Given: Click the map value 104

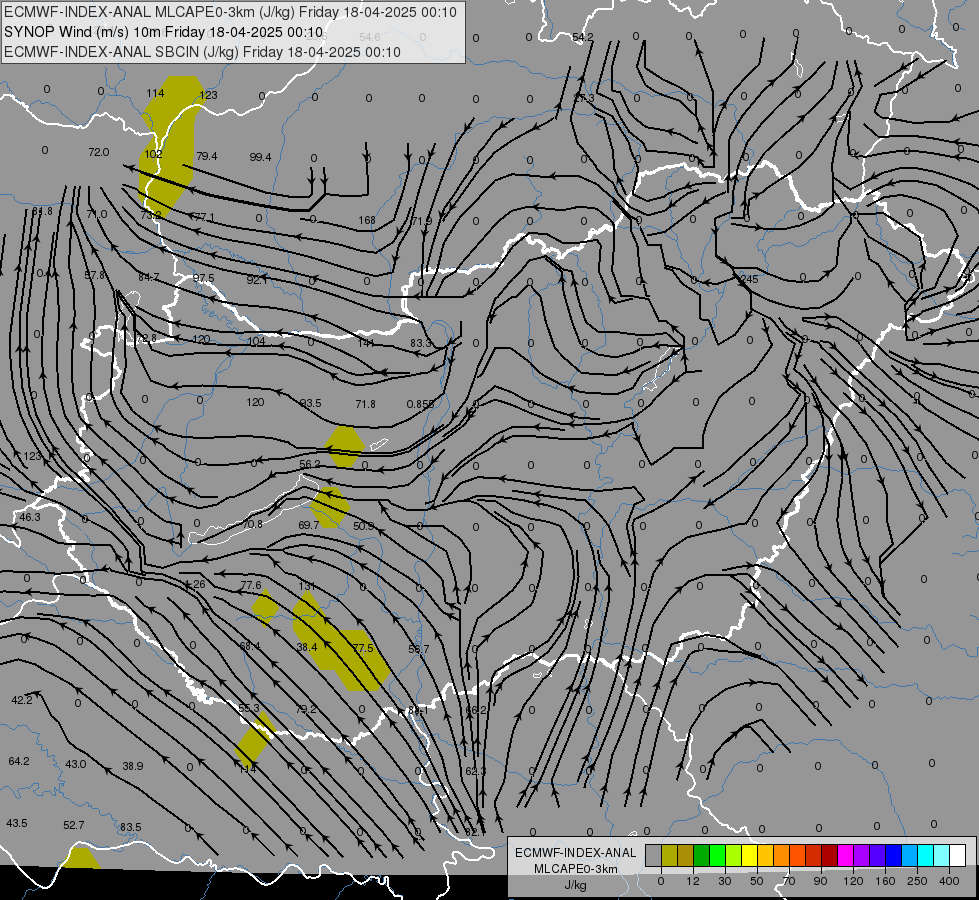Looking at the screenshot, I should 257,340.
